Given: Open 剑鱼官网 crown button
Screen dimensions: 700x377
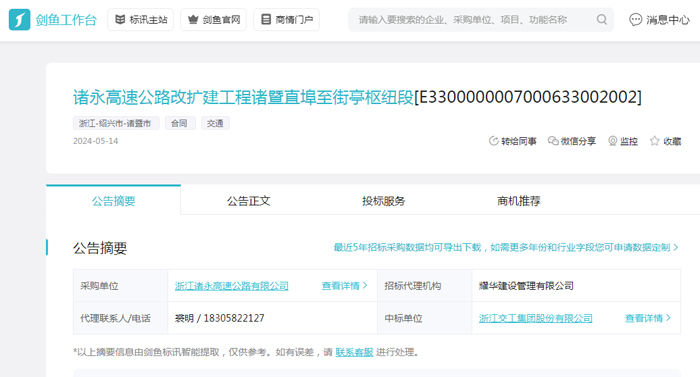Looking at the screenshot, I should click(213, 20).
